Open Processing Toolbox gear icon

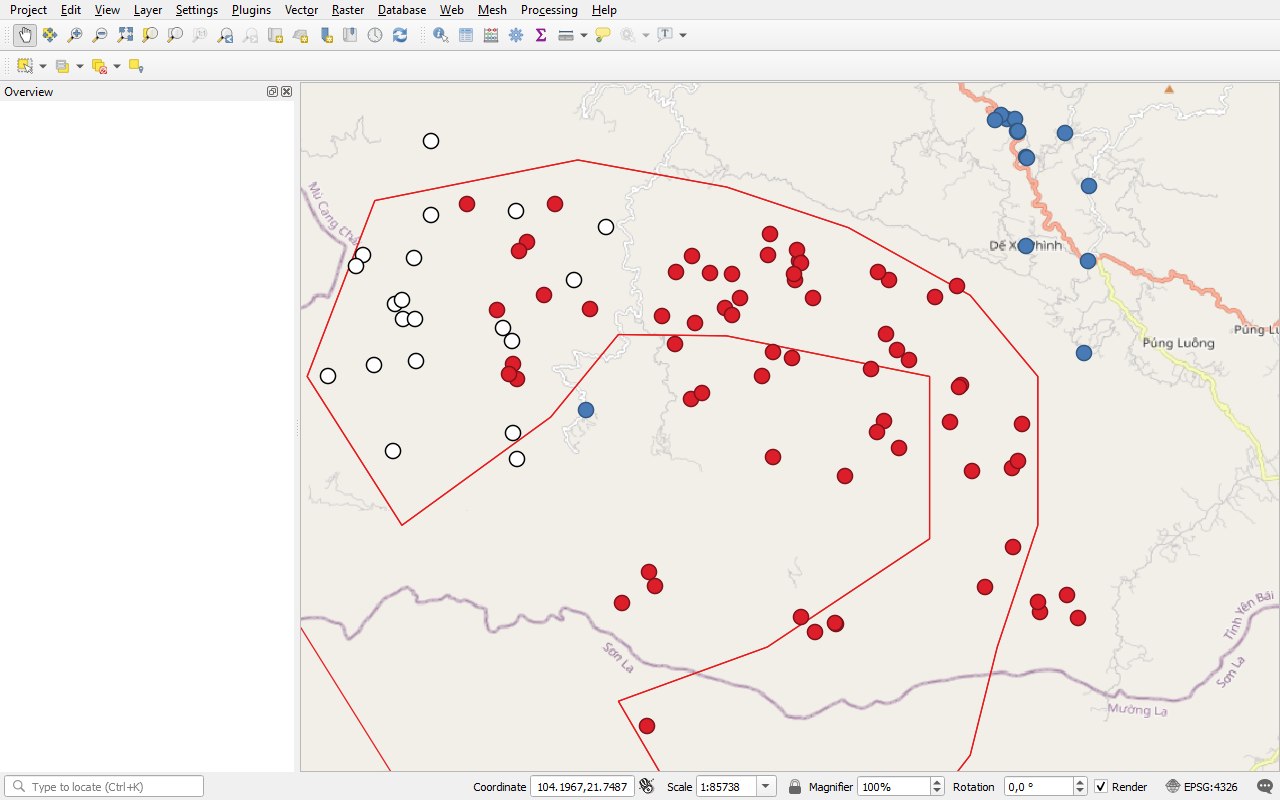point(516,35)
